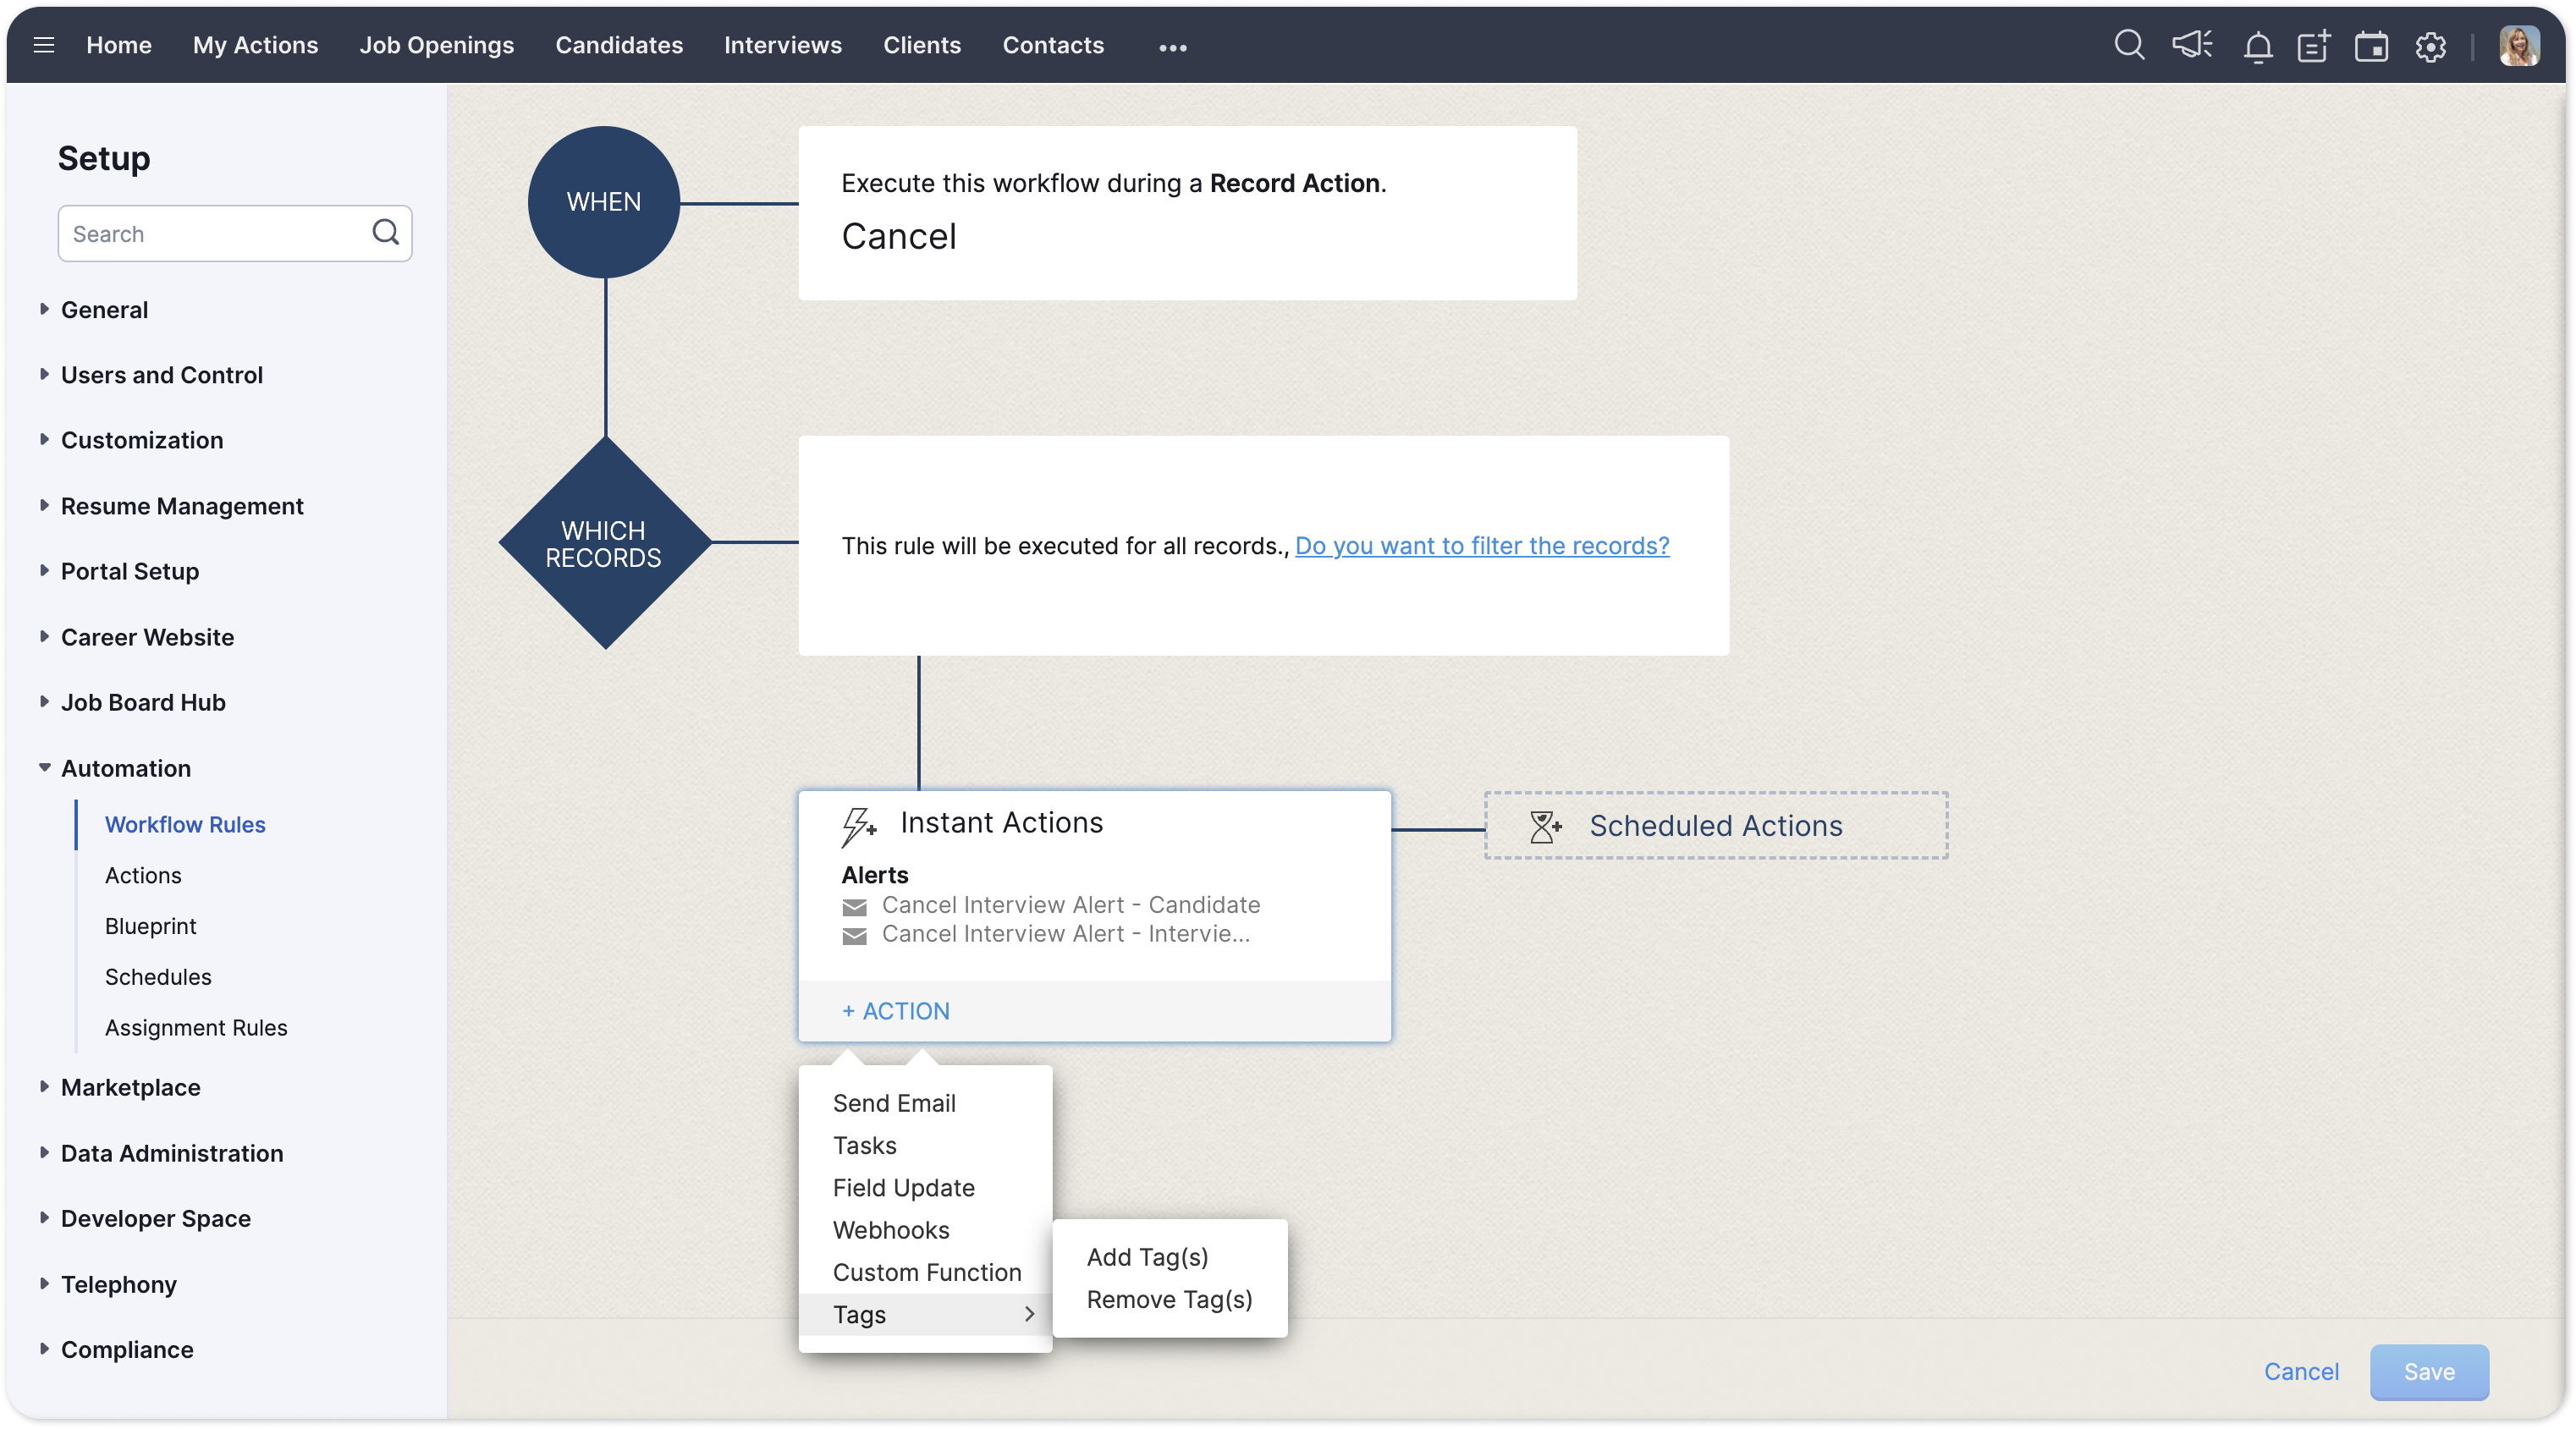The image size is (2576, 1429).
Task: Click the quick create record icon
Action: 2313,47
